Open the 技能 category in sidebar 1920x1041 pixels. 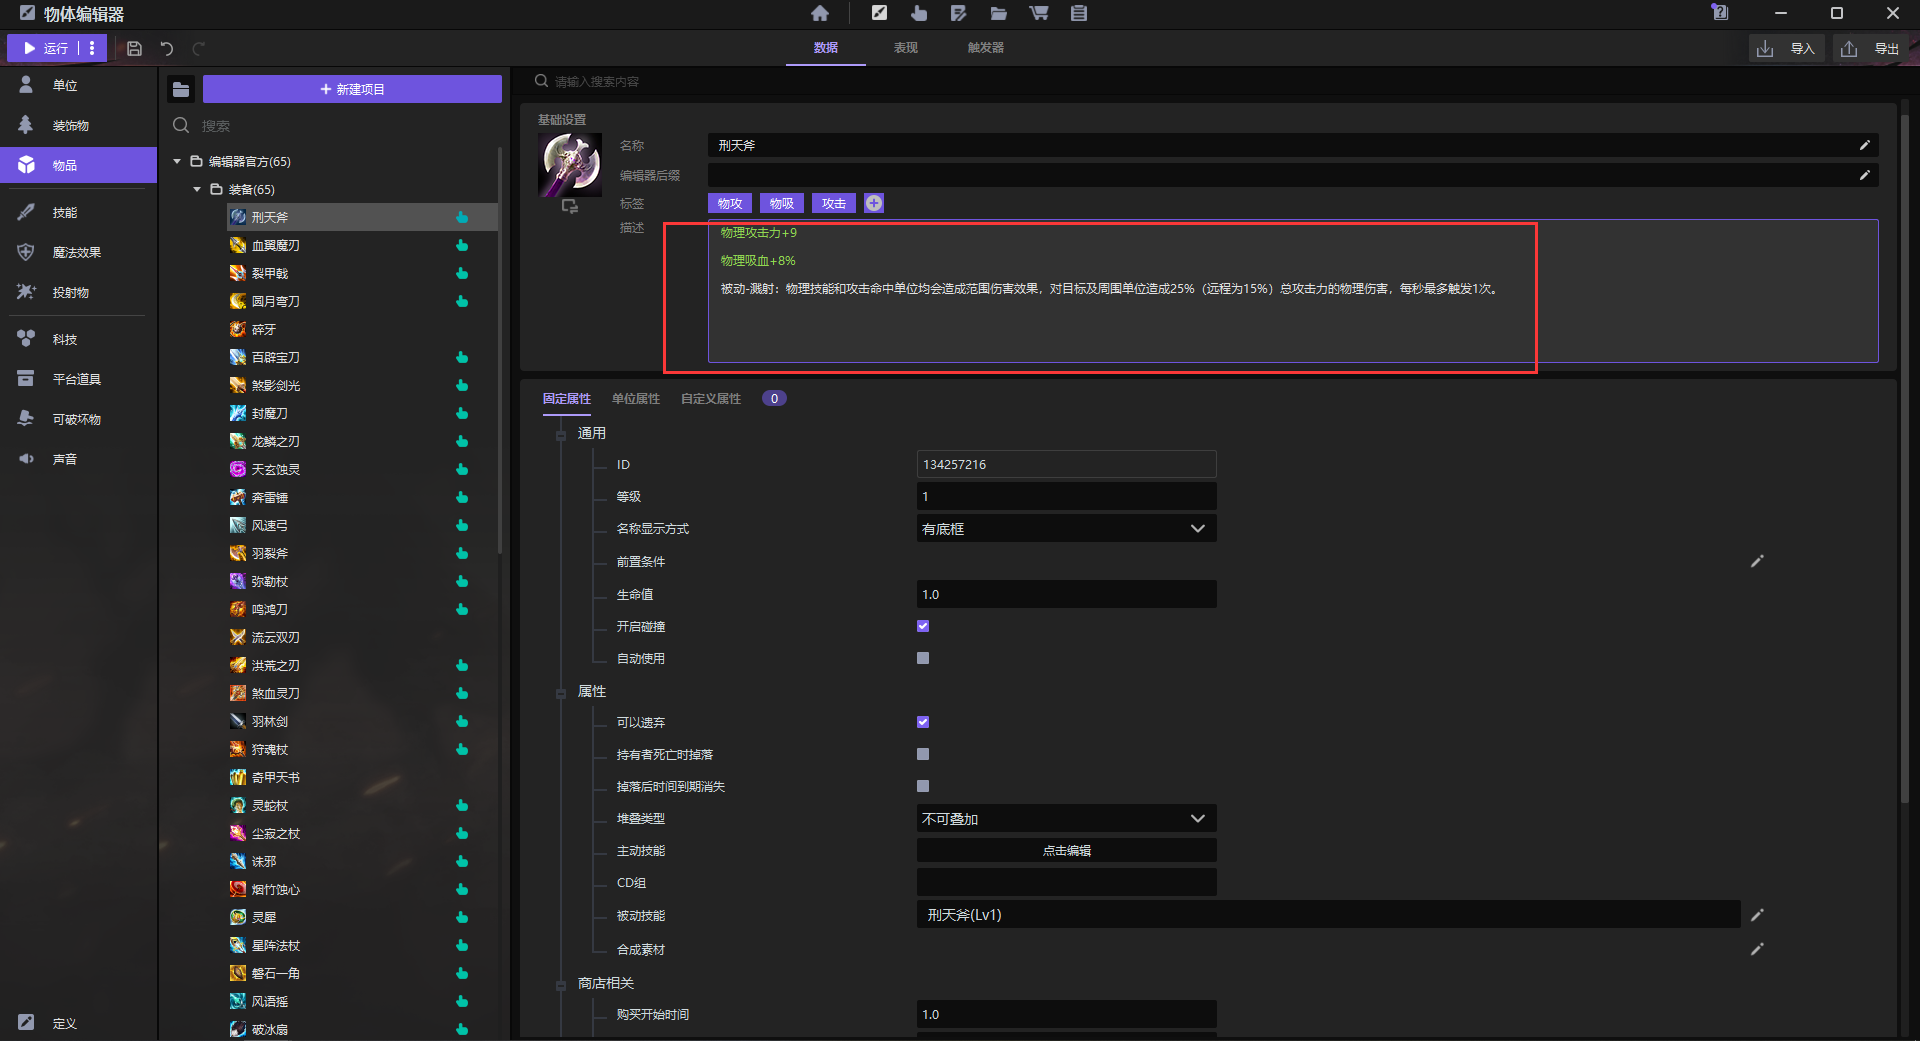[x=78, y=212]
